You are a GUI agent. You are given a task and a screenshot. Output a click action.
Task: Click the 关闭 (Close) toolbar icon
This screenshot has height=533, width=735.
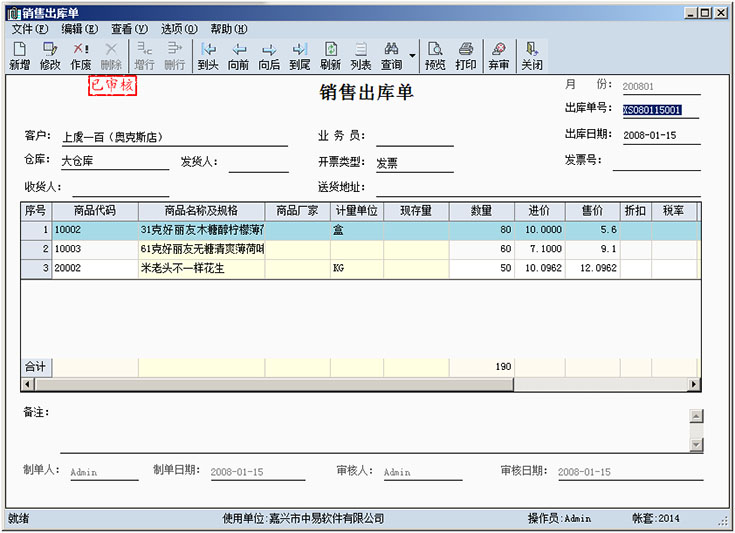click(x=532, y=56)
